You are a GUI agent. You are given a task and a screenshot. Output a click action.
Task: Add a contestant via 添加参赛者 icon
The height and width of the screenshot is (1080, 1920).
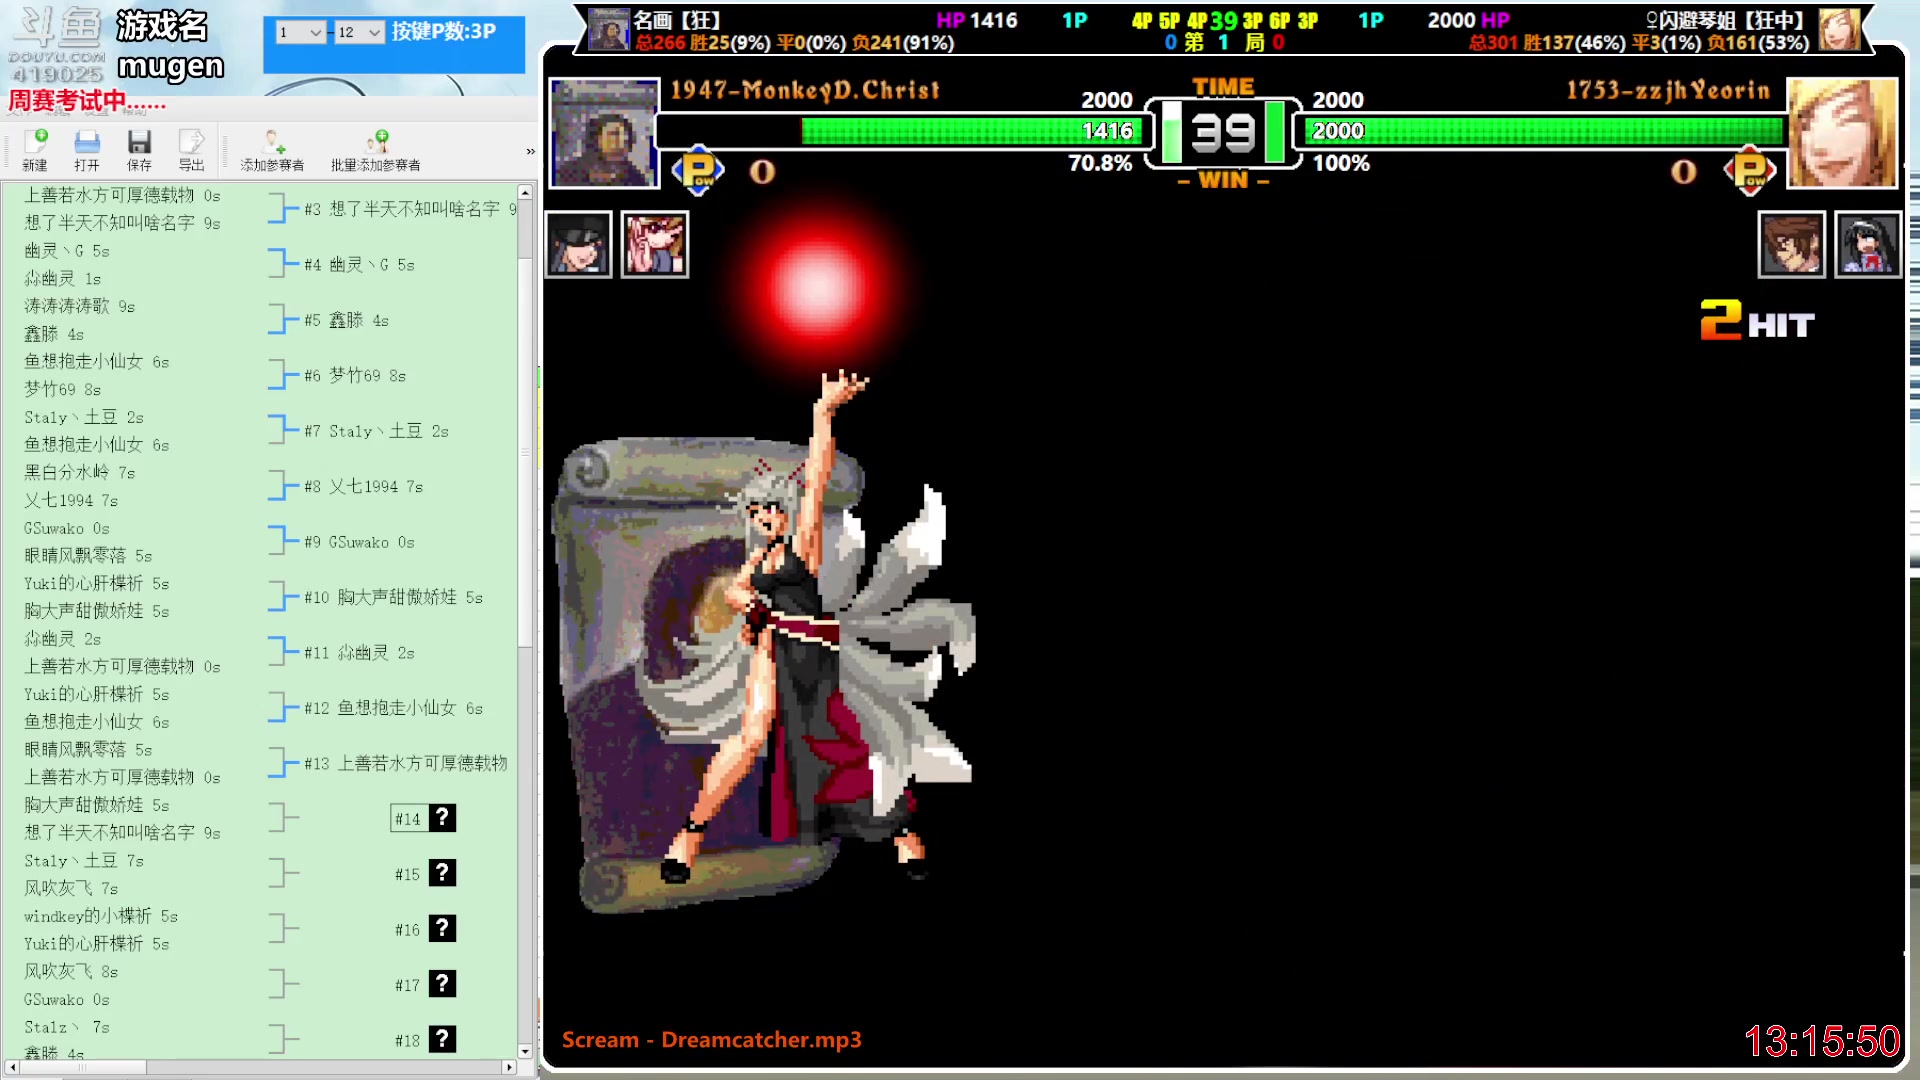272,149
